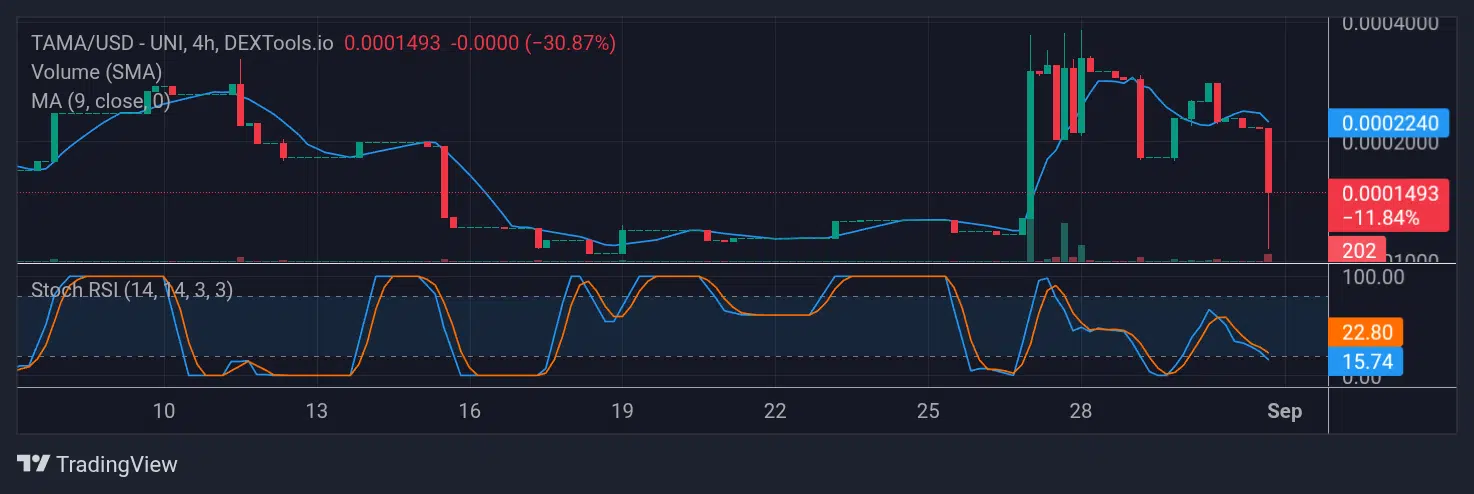Viewport: 1474px width, 494px height.
Task: Click the blue 15.74 Stoch RSI label
Action: [x=1366, y=361]
